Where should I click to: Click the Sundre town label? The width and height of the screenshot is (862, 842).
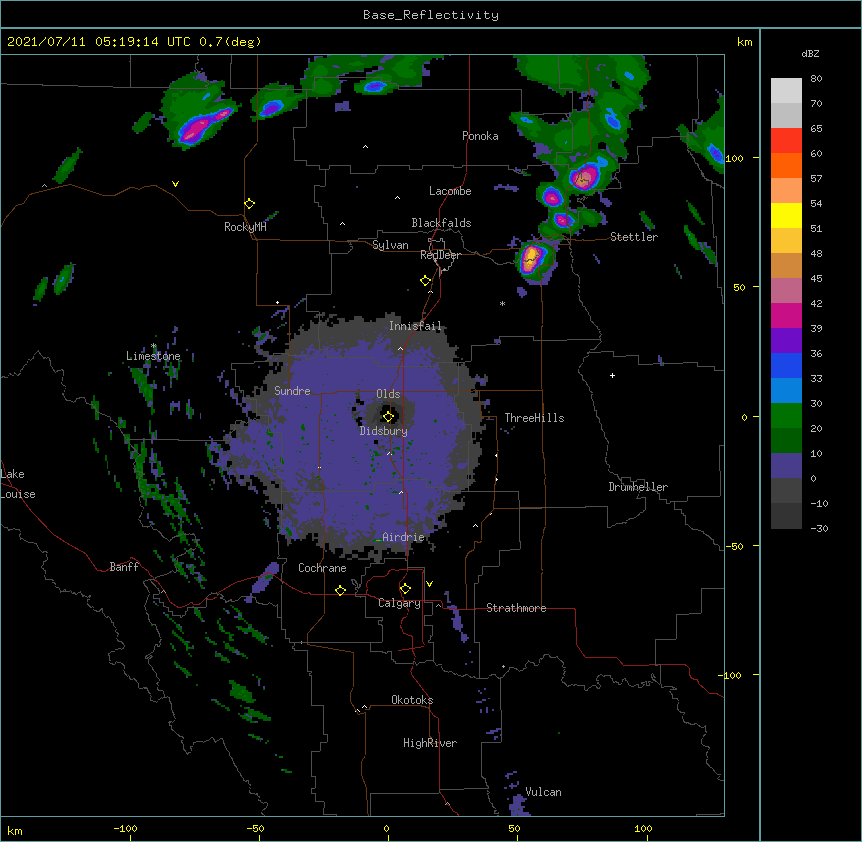click(x=292, y=391)
